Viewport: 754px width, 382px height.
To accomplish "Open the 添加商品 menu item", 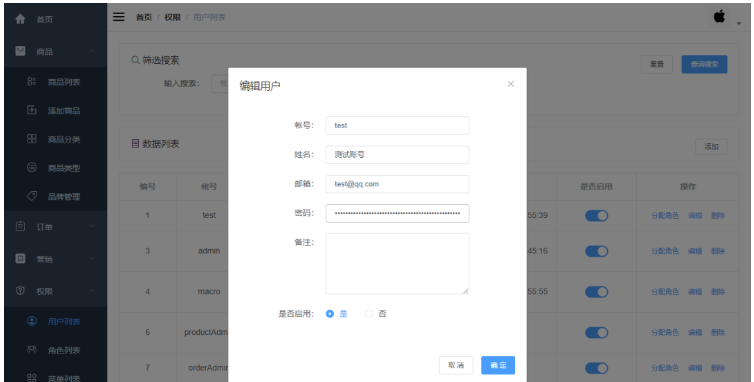I will pyautogui.click(x=55, y=110).
